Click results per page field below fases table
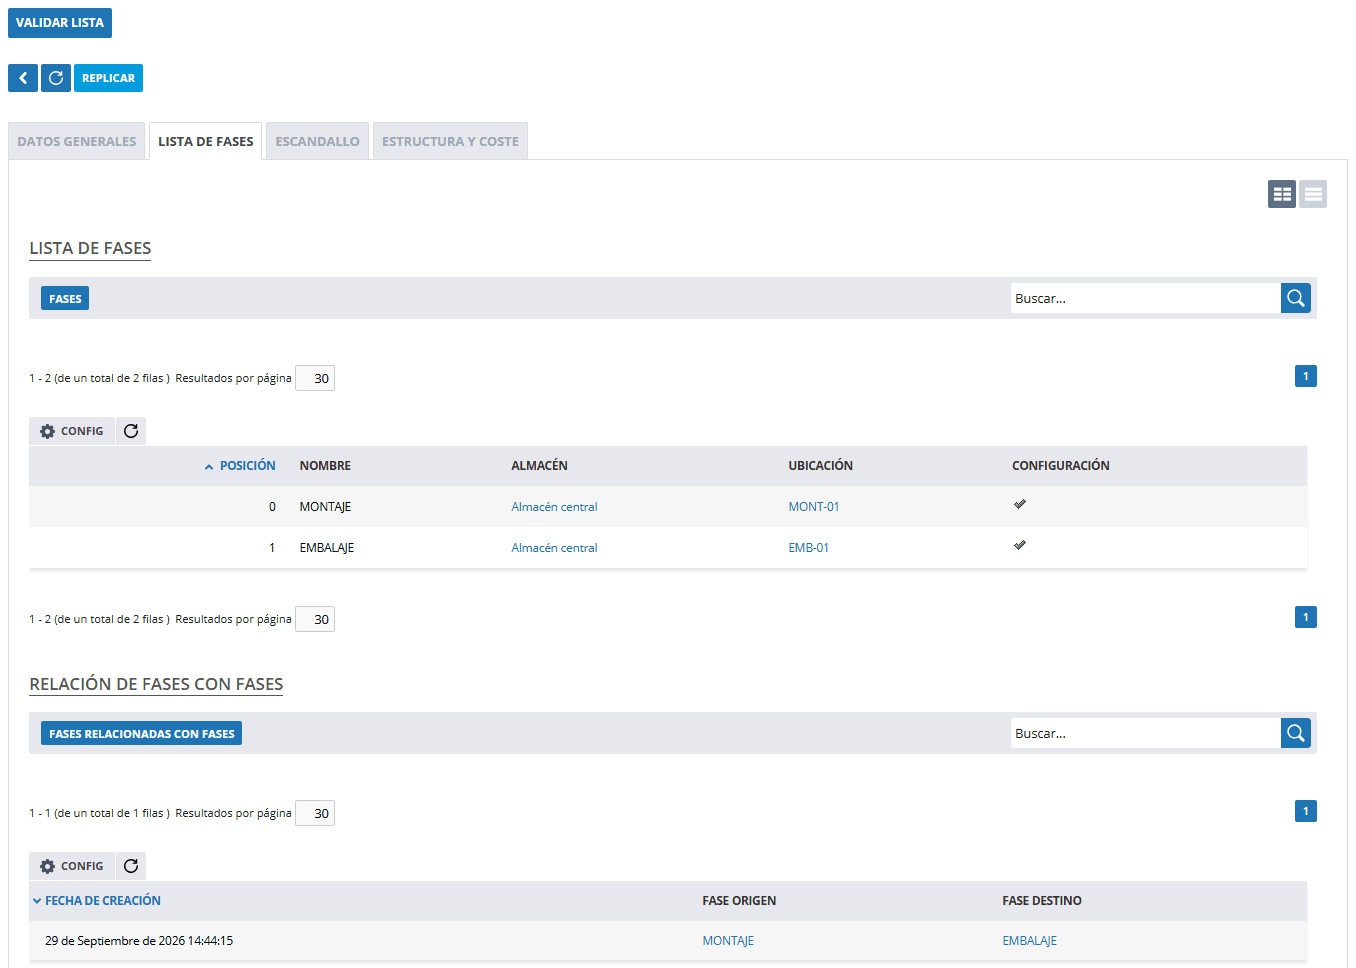The height and width of the screenshot is (968, 1356). pos(315,619)
